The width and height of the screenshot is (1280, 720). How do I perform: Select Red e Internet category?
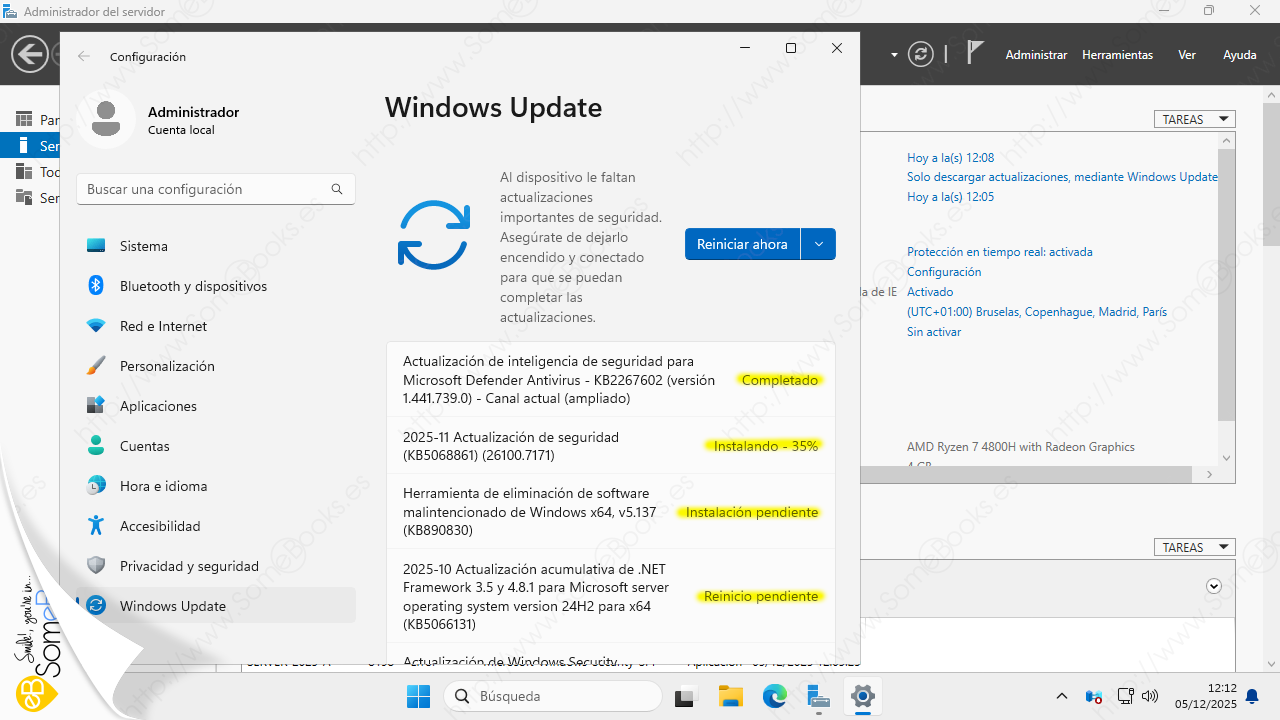pos(163,326)
